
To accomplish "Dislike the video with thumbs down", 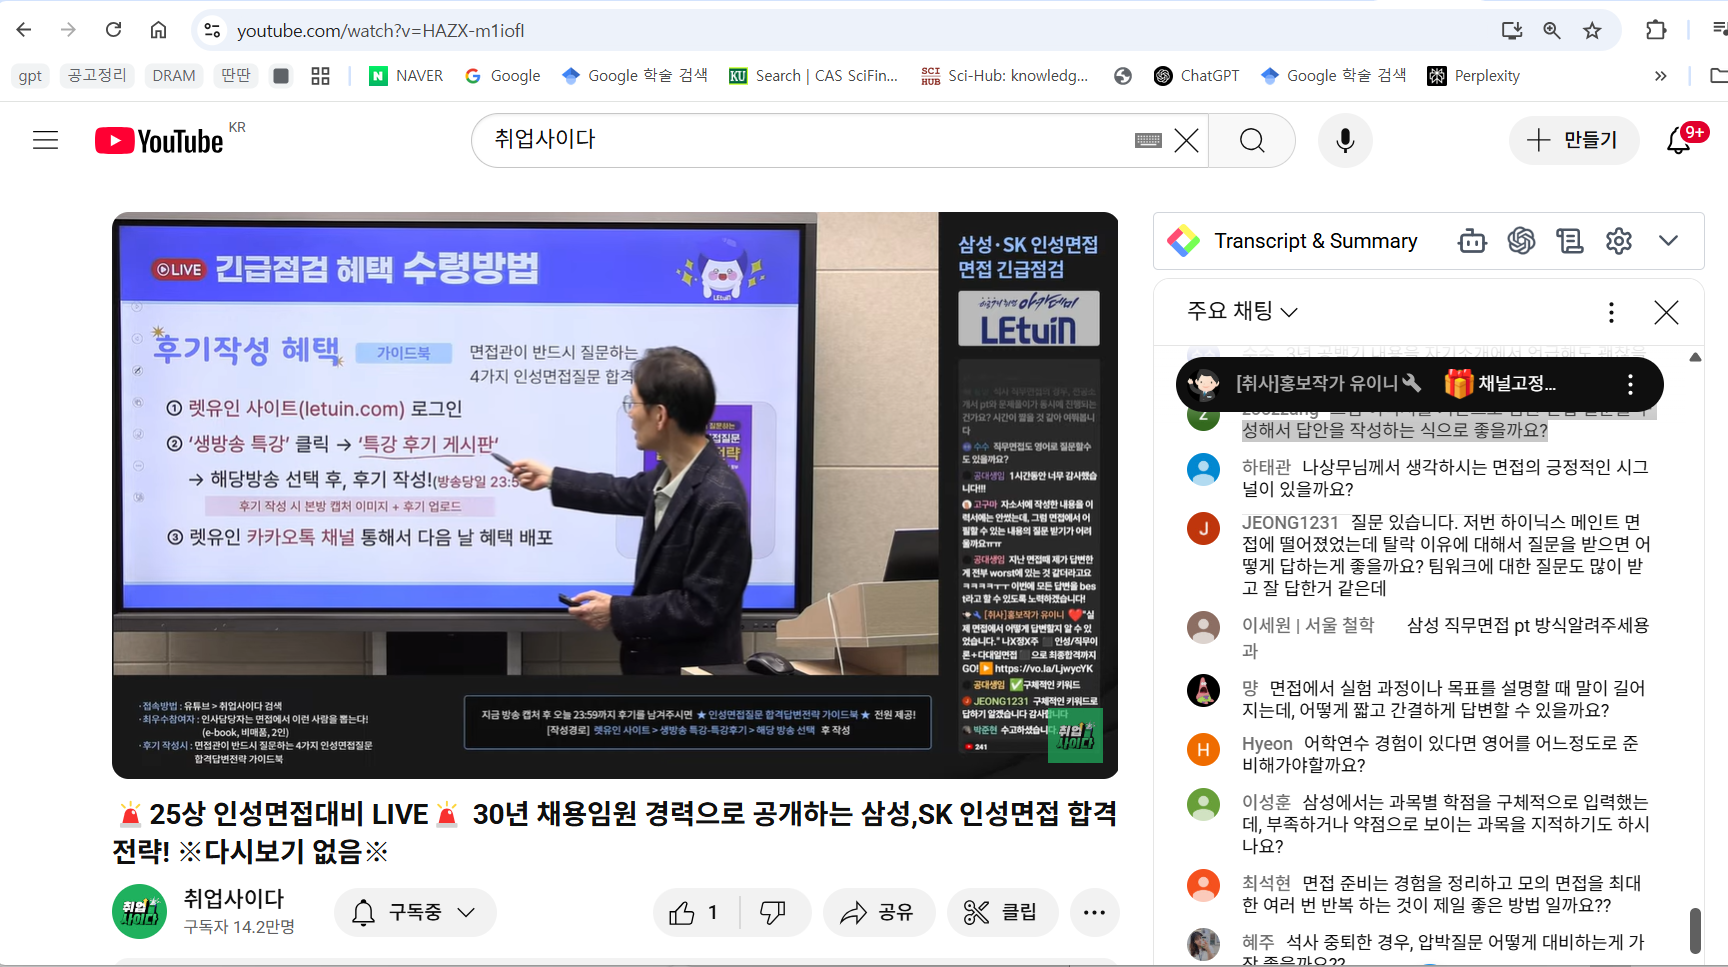I will pyautogui.click(x=773, y=912).
